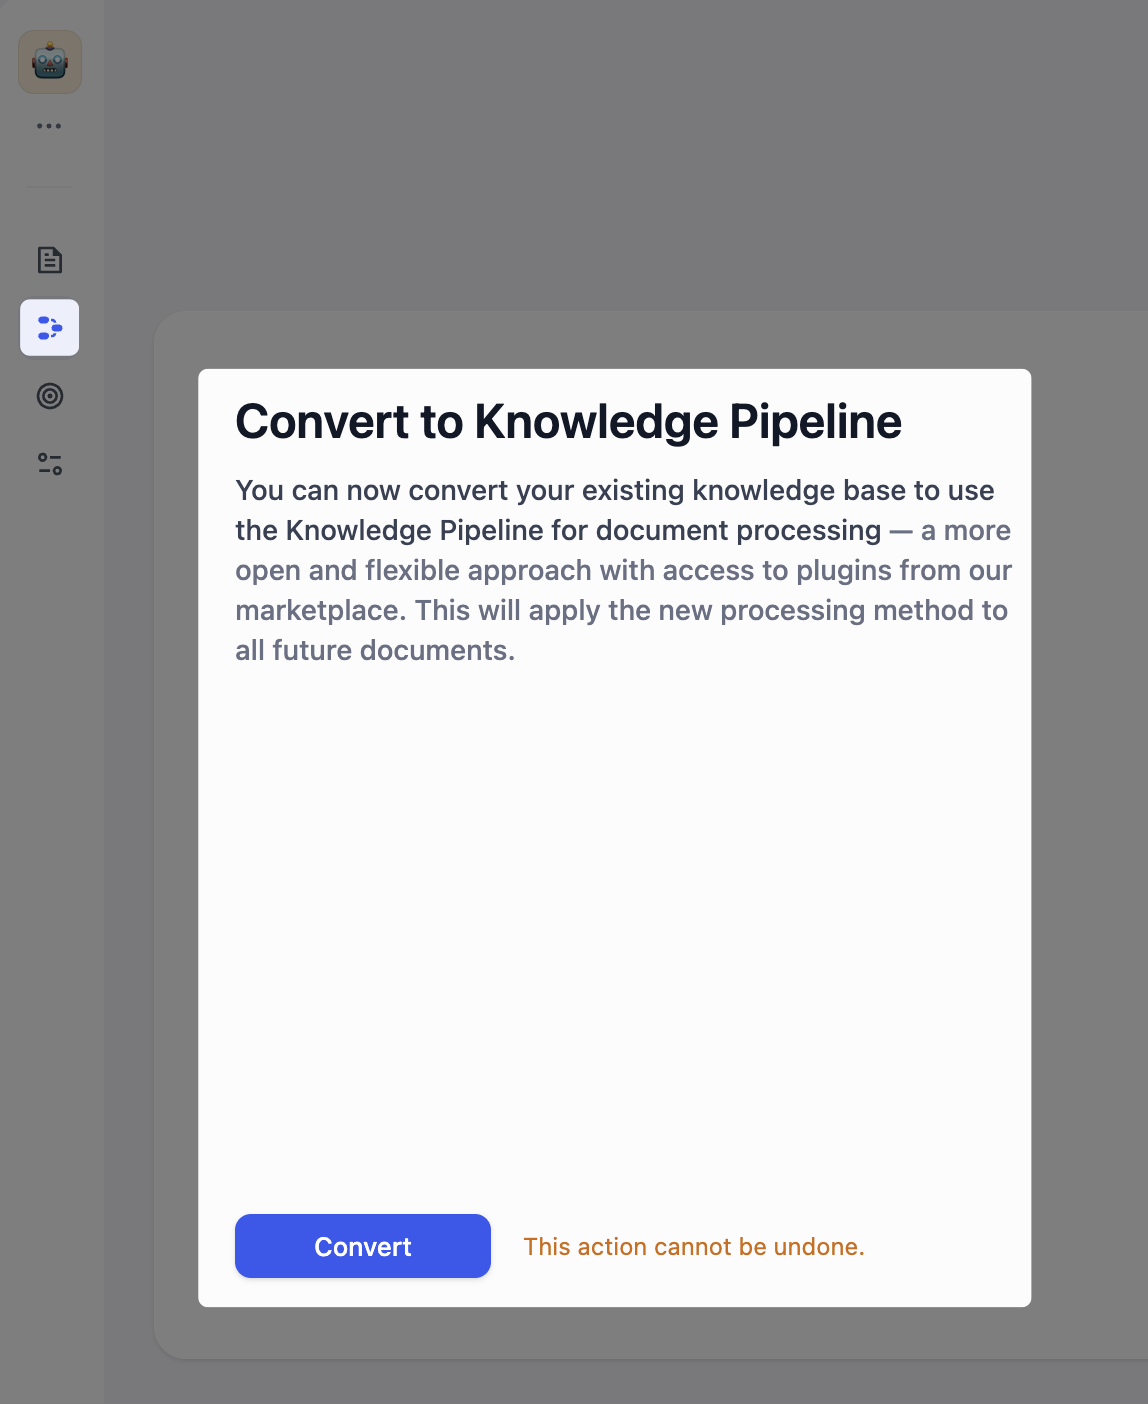Open the three-dot more options menu

[49, 126]
